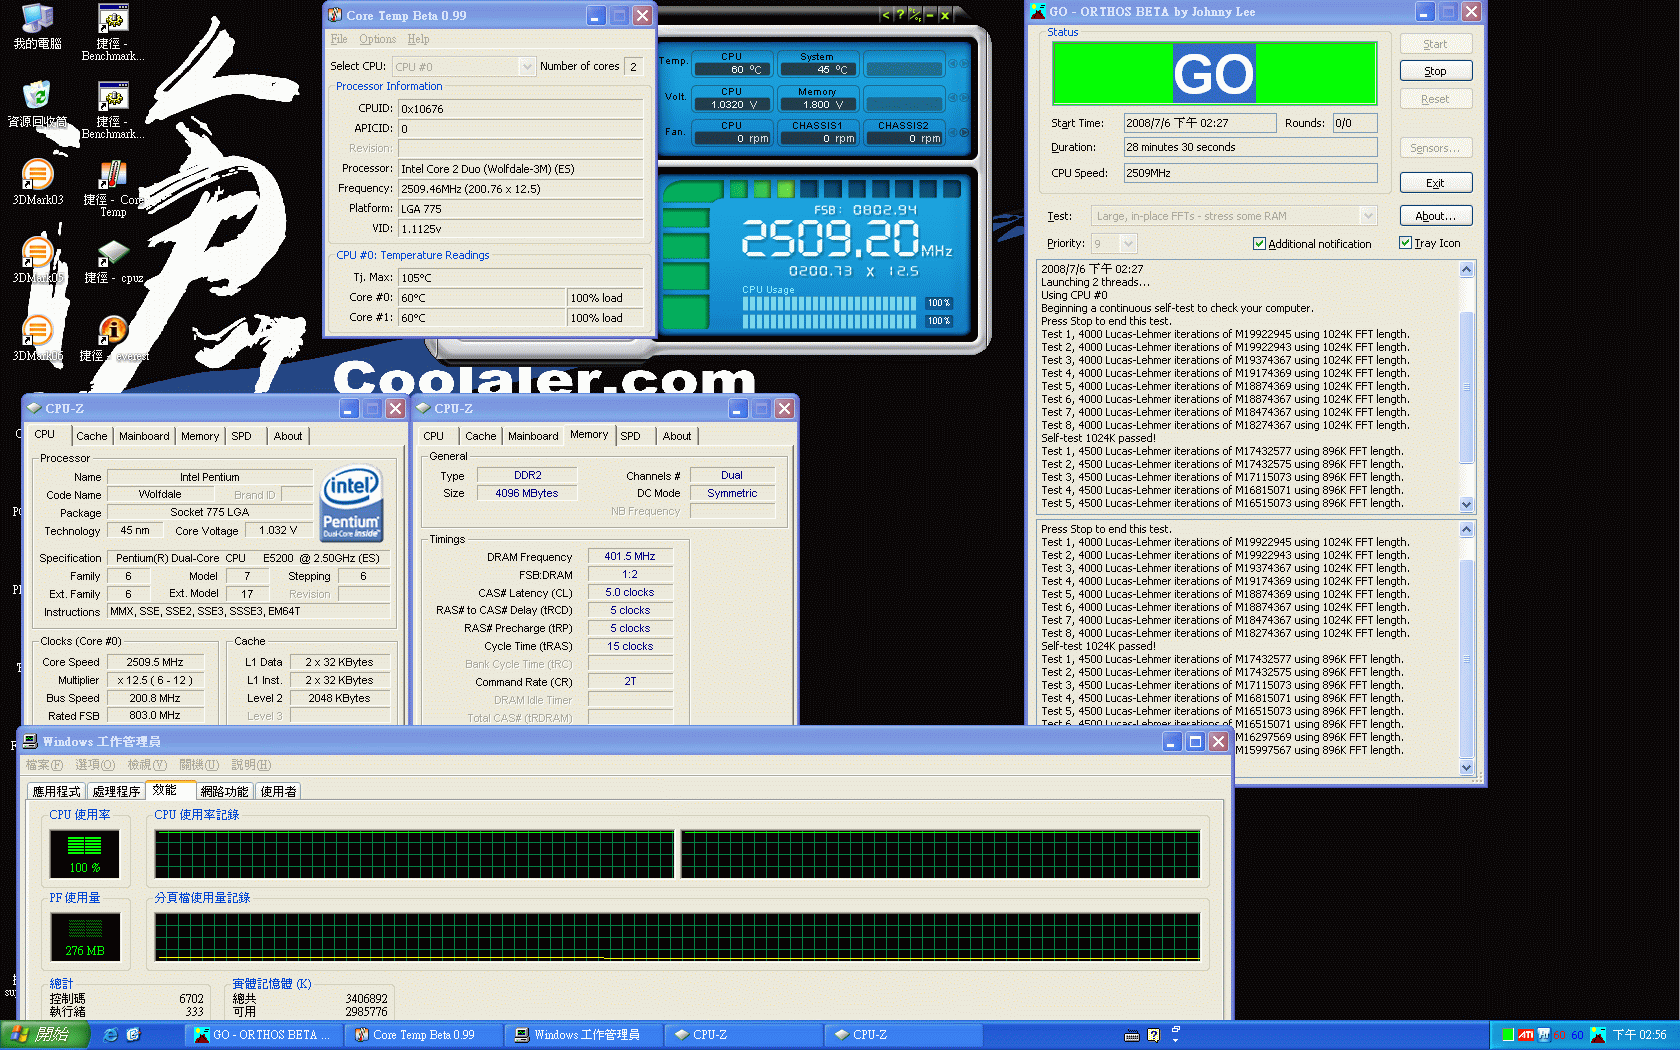Click the next arrow on the Temp. sensor row
1680x1050 pixels.
964,64
